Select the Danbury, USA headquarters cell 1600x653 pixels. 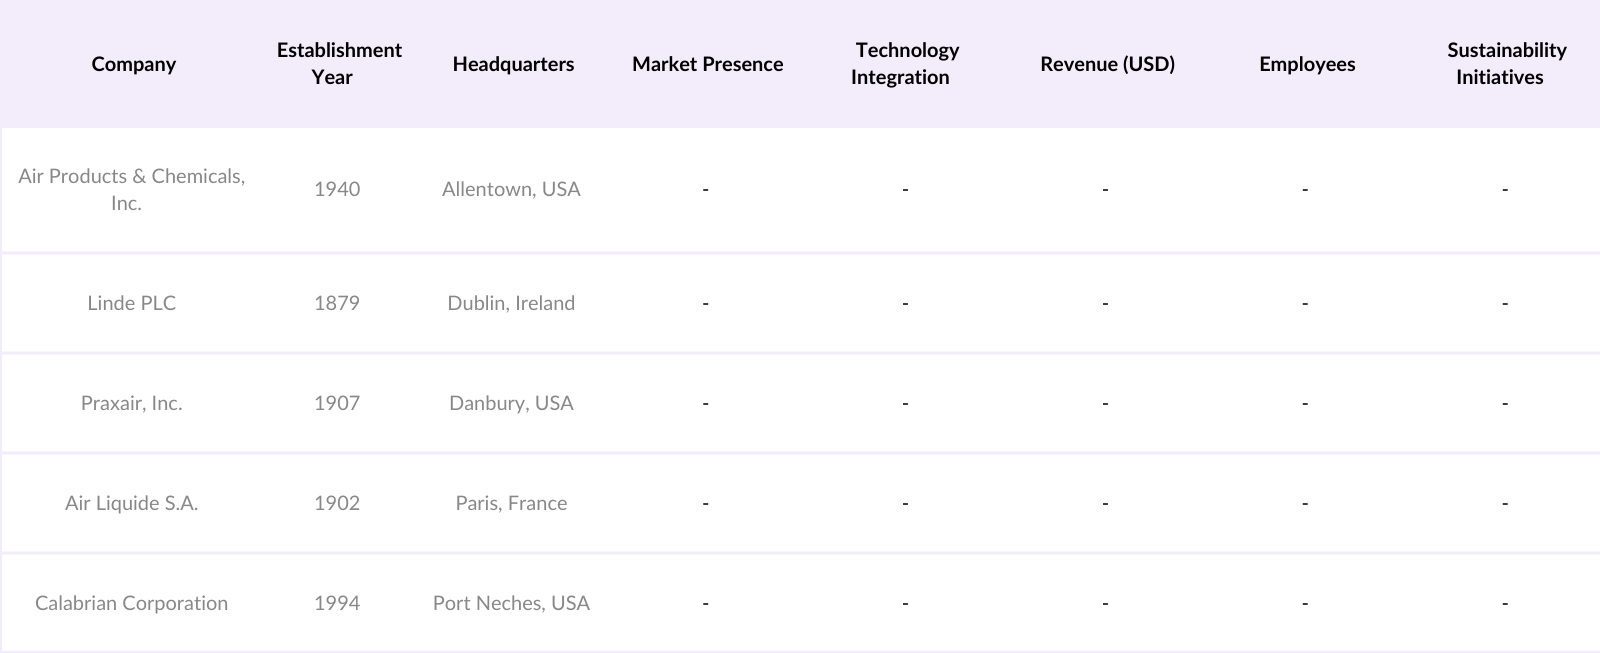click(511, 403)
